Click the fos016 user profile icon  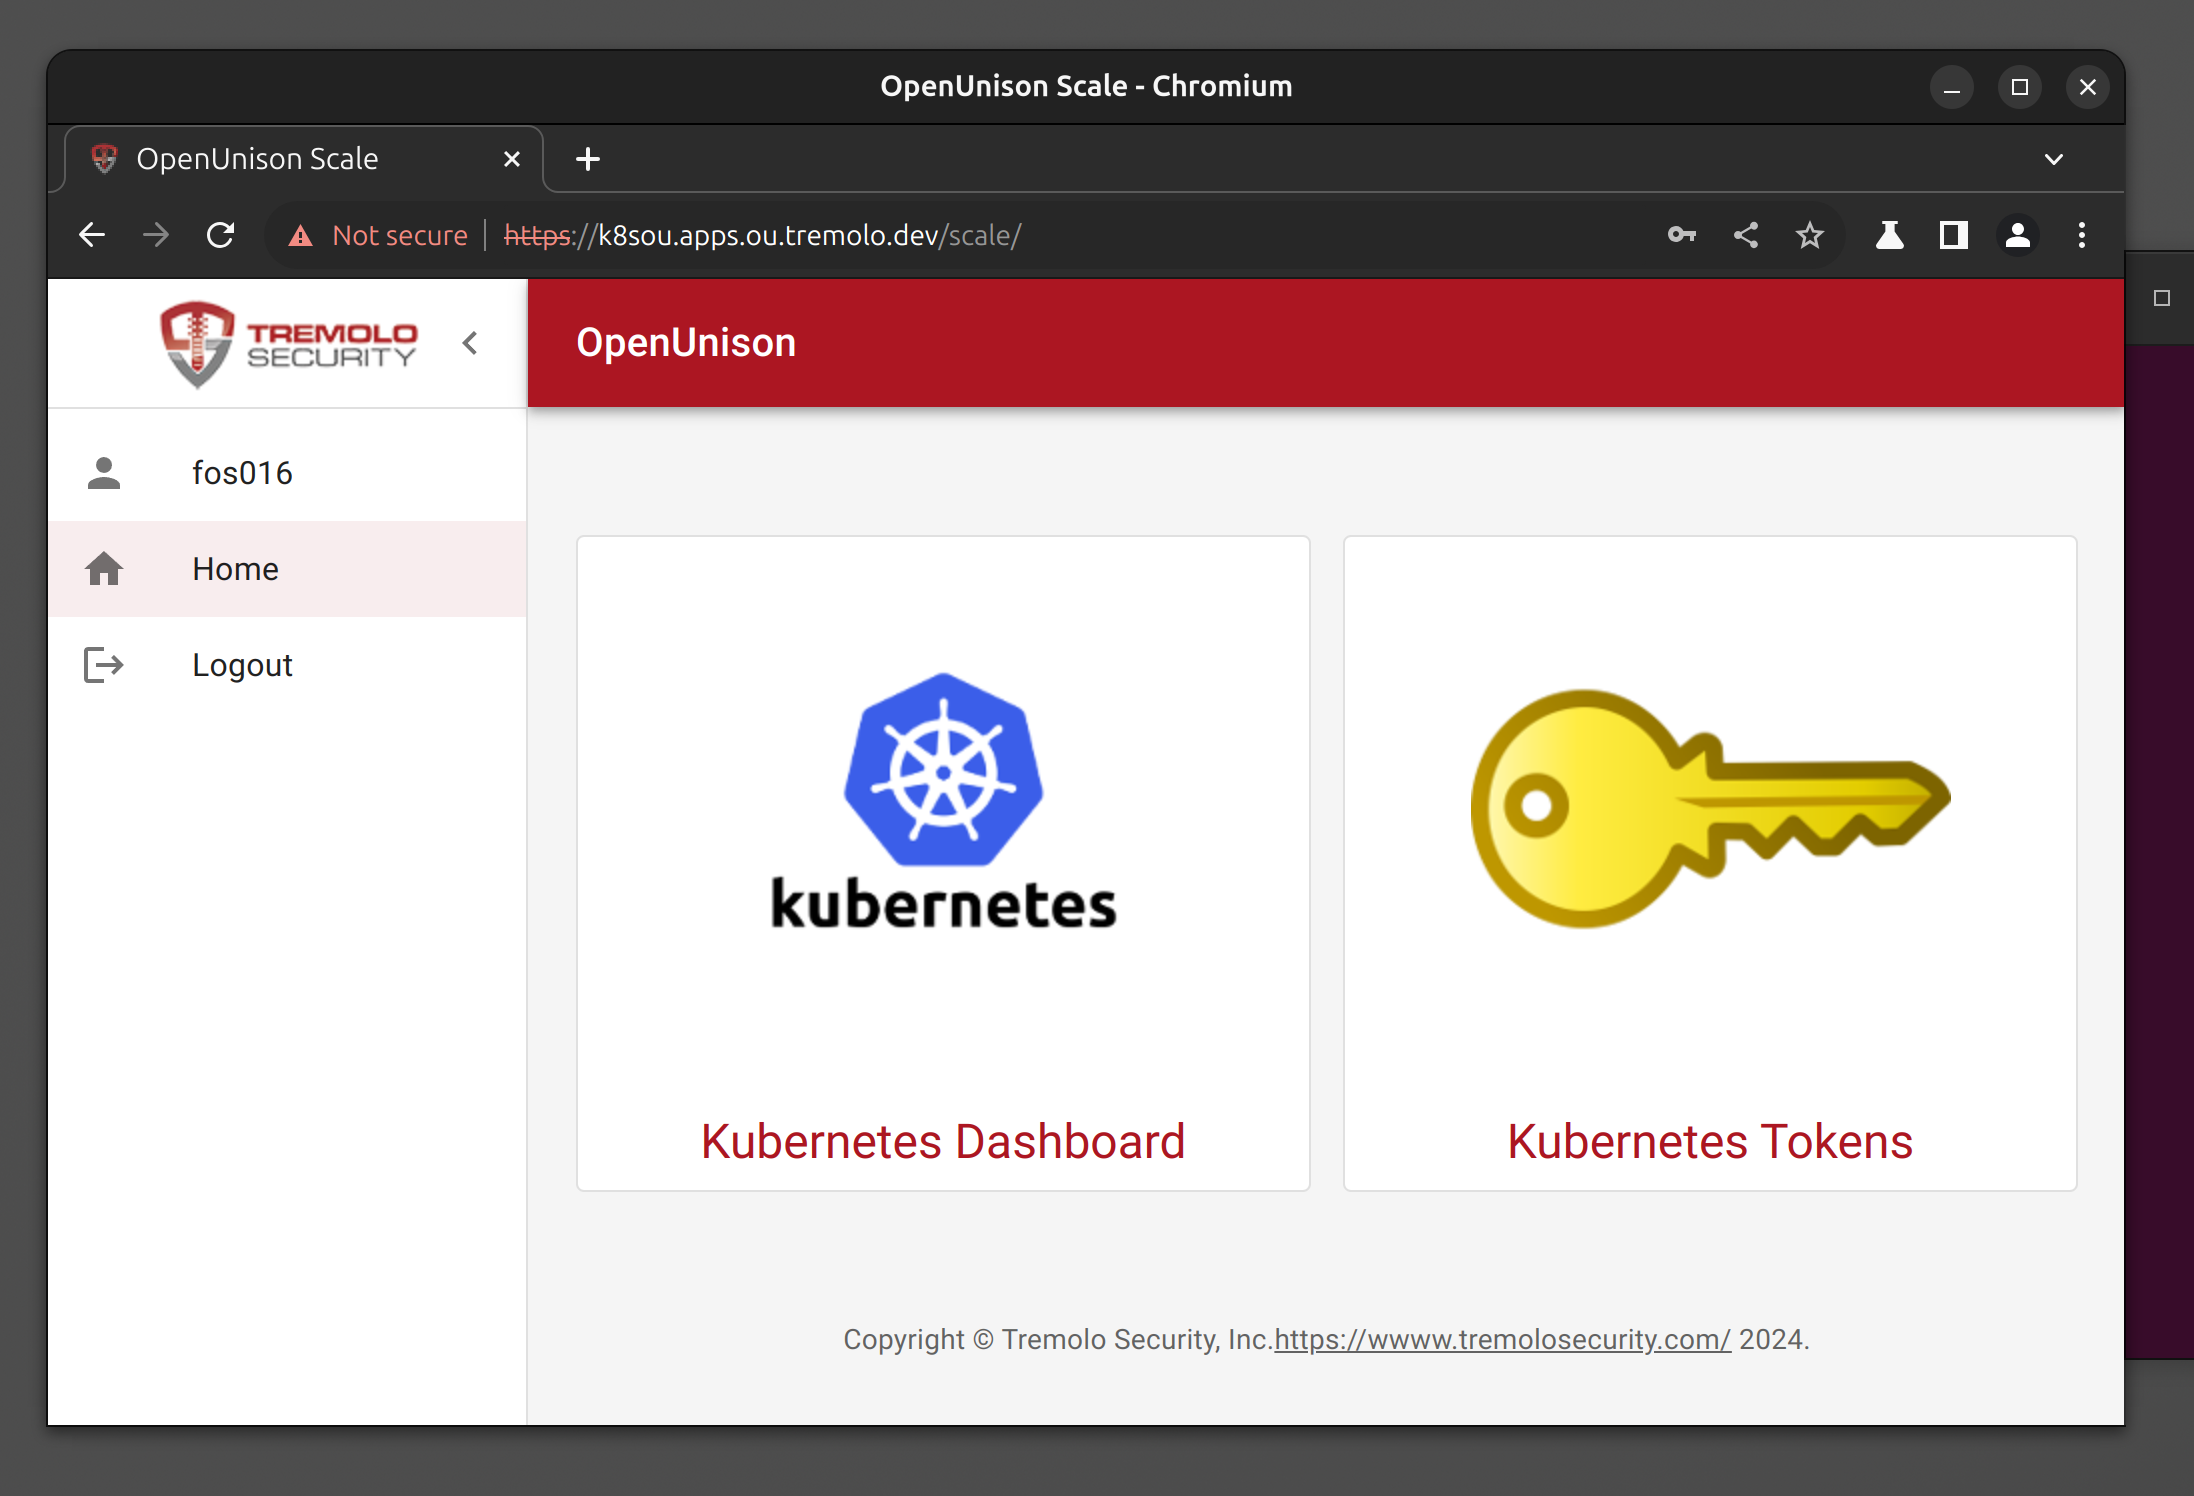pyautogui.click(x=104, y=473)
